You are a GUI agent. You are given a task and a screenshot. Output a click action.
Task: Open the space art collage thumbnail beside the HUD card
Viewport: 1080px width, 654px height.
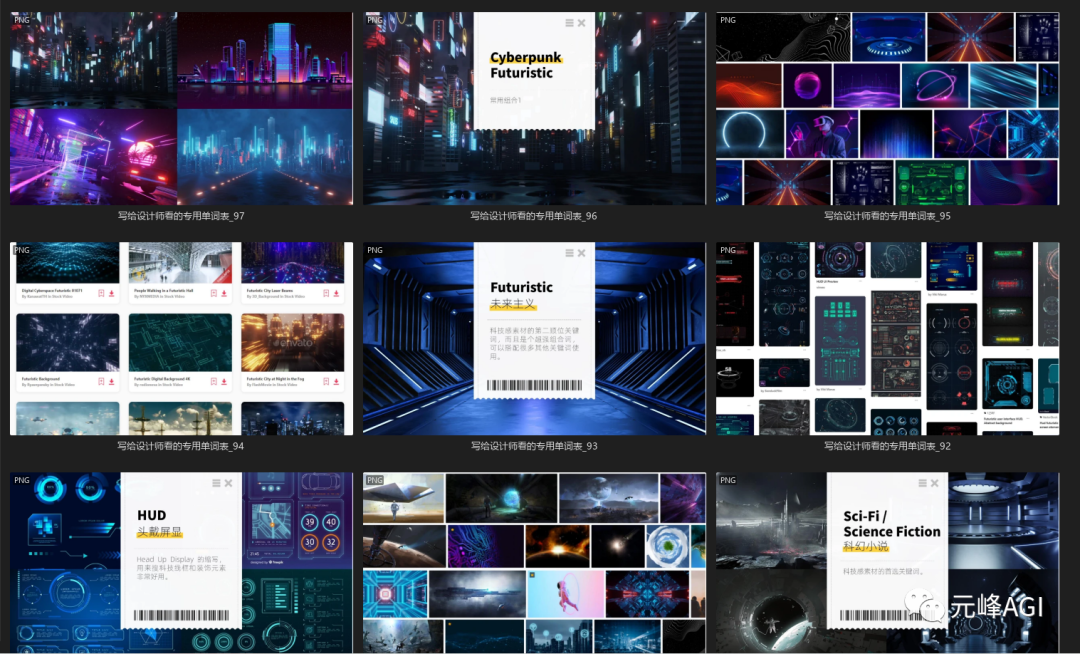pos(534,562)
